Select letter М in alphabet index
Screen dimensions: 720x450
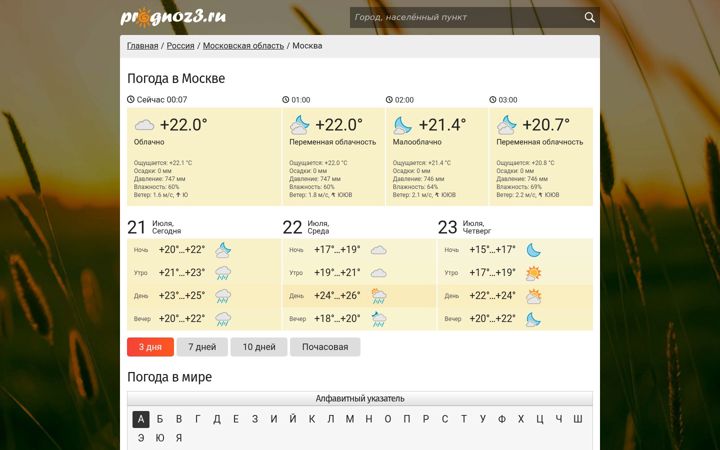(350, 419)
